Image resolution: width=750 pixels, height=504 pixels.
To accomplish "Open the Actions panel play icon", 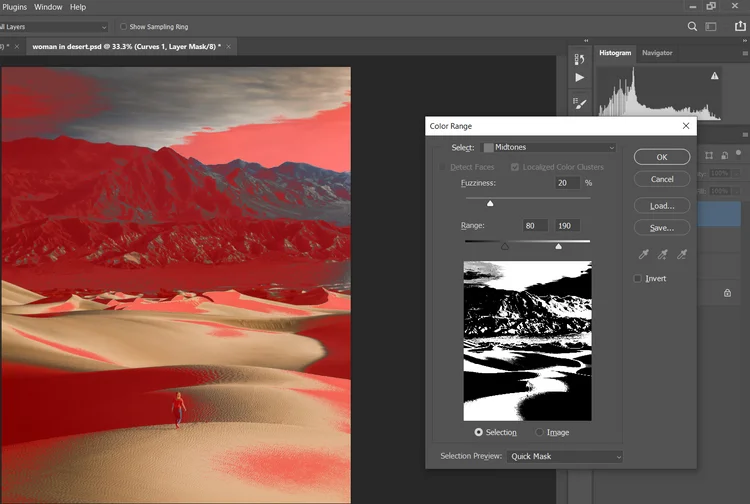I will (580, 78).
